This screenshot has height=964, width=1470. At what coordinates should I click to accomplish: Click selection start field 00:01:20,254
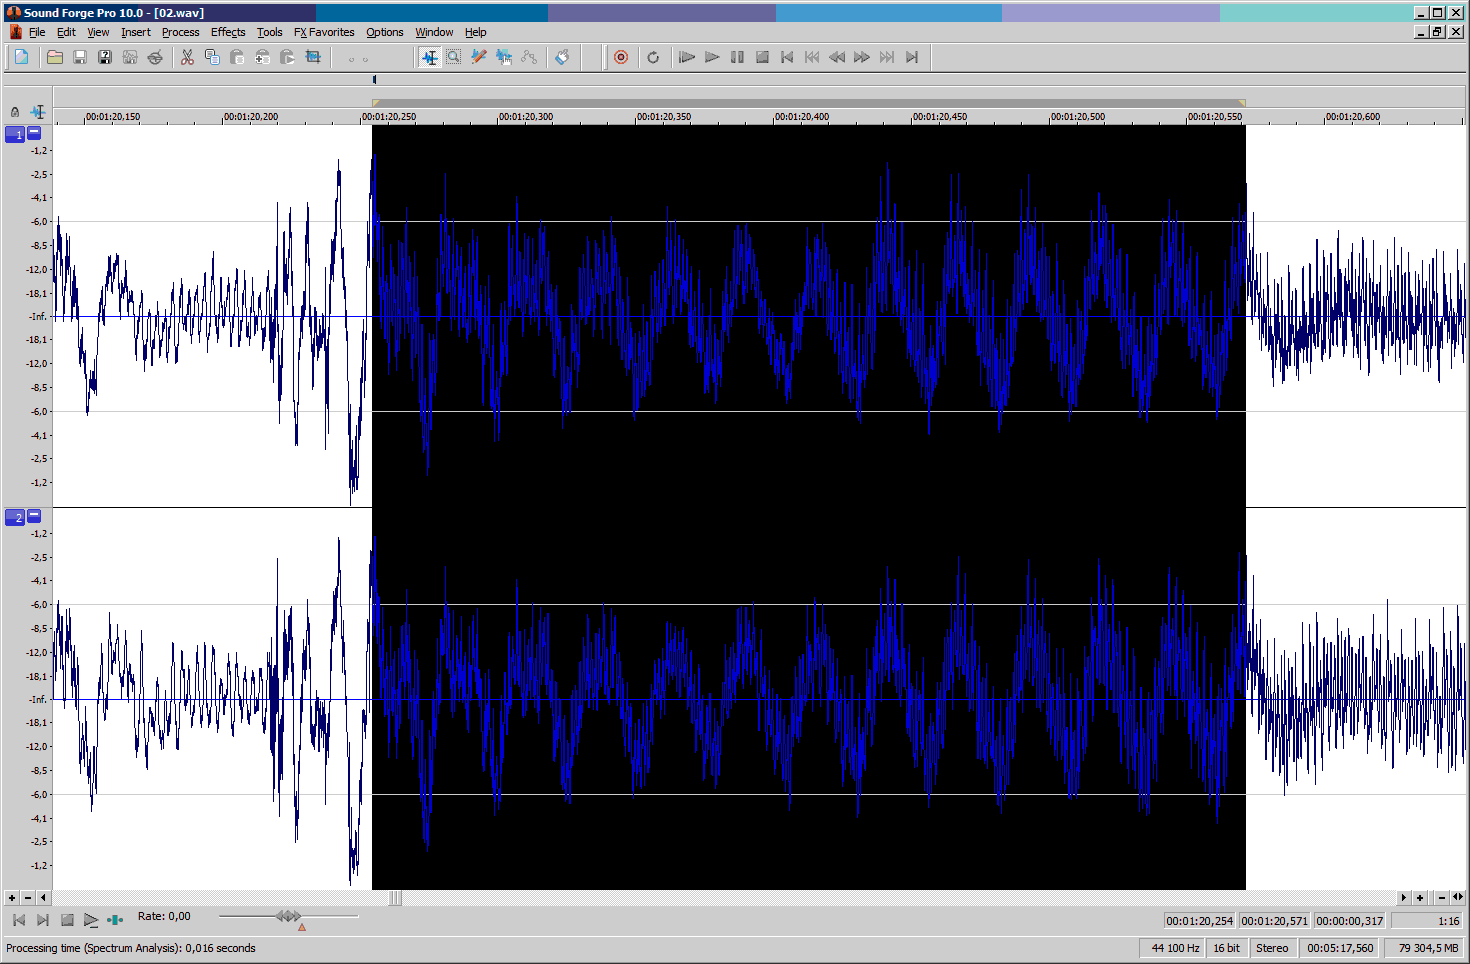(1200, 921)
